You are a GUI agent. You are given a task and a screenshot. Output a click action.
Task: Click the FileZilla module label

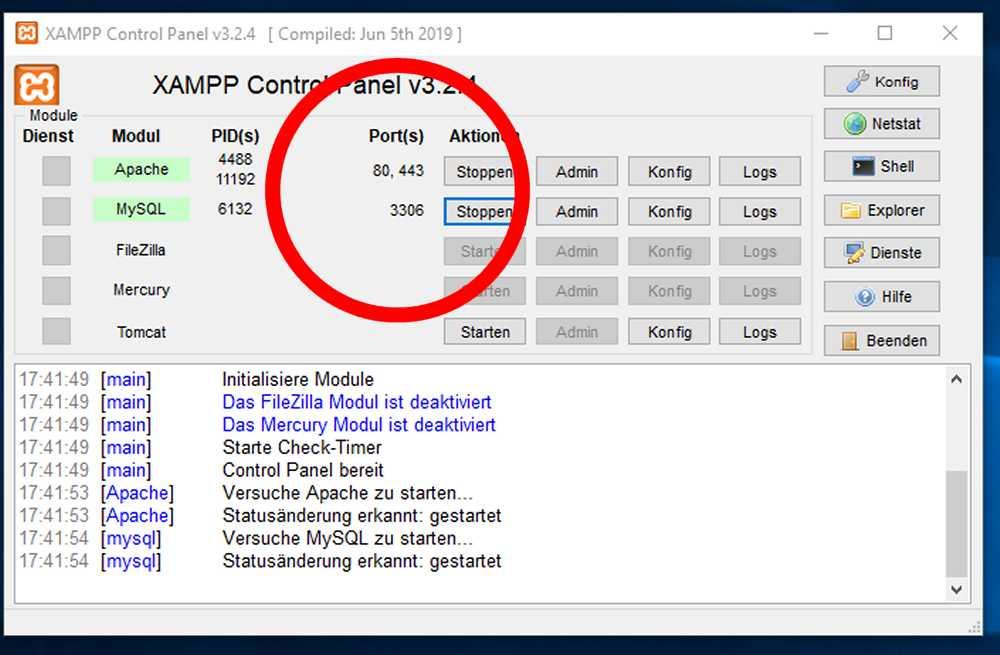[x=141, y=250]
